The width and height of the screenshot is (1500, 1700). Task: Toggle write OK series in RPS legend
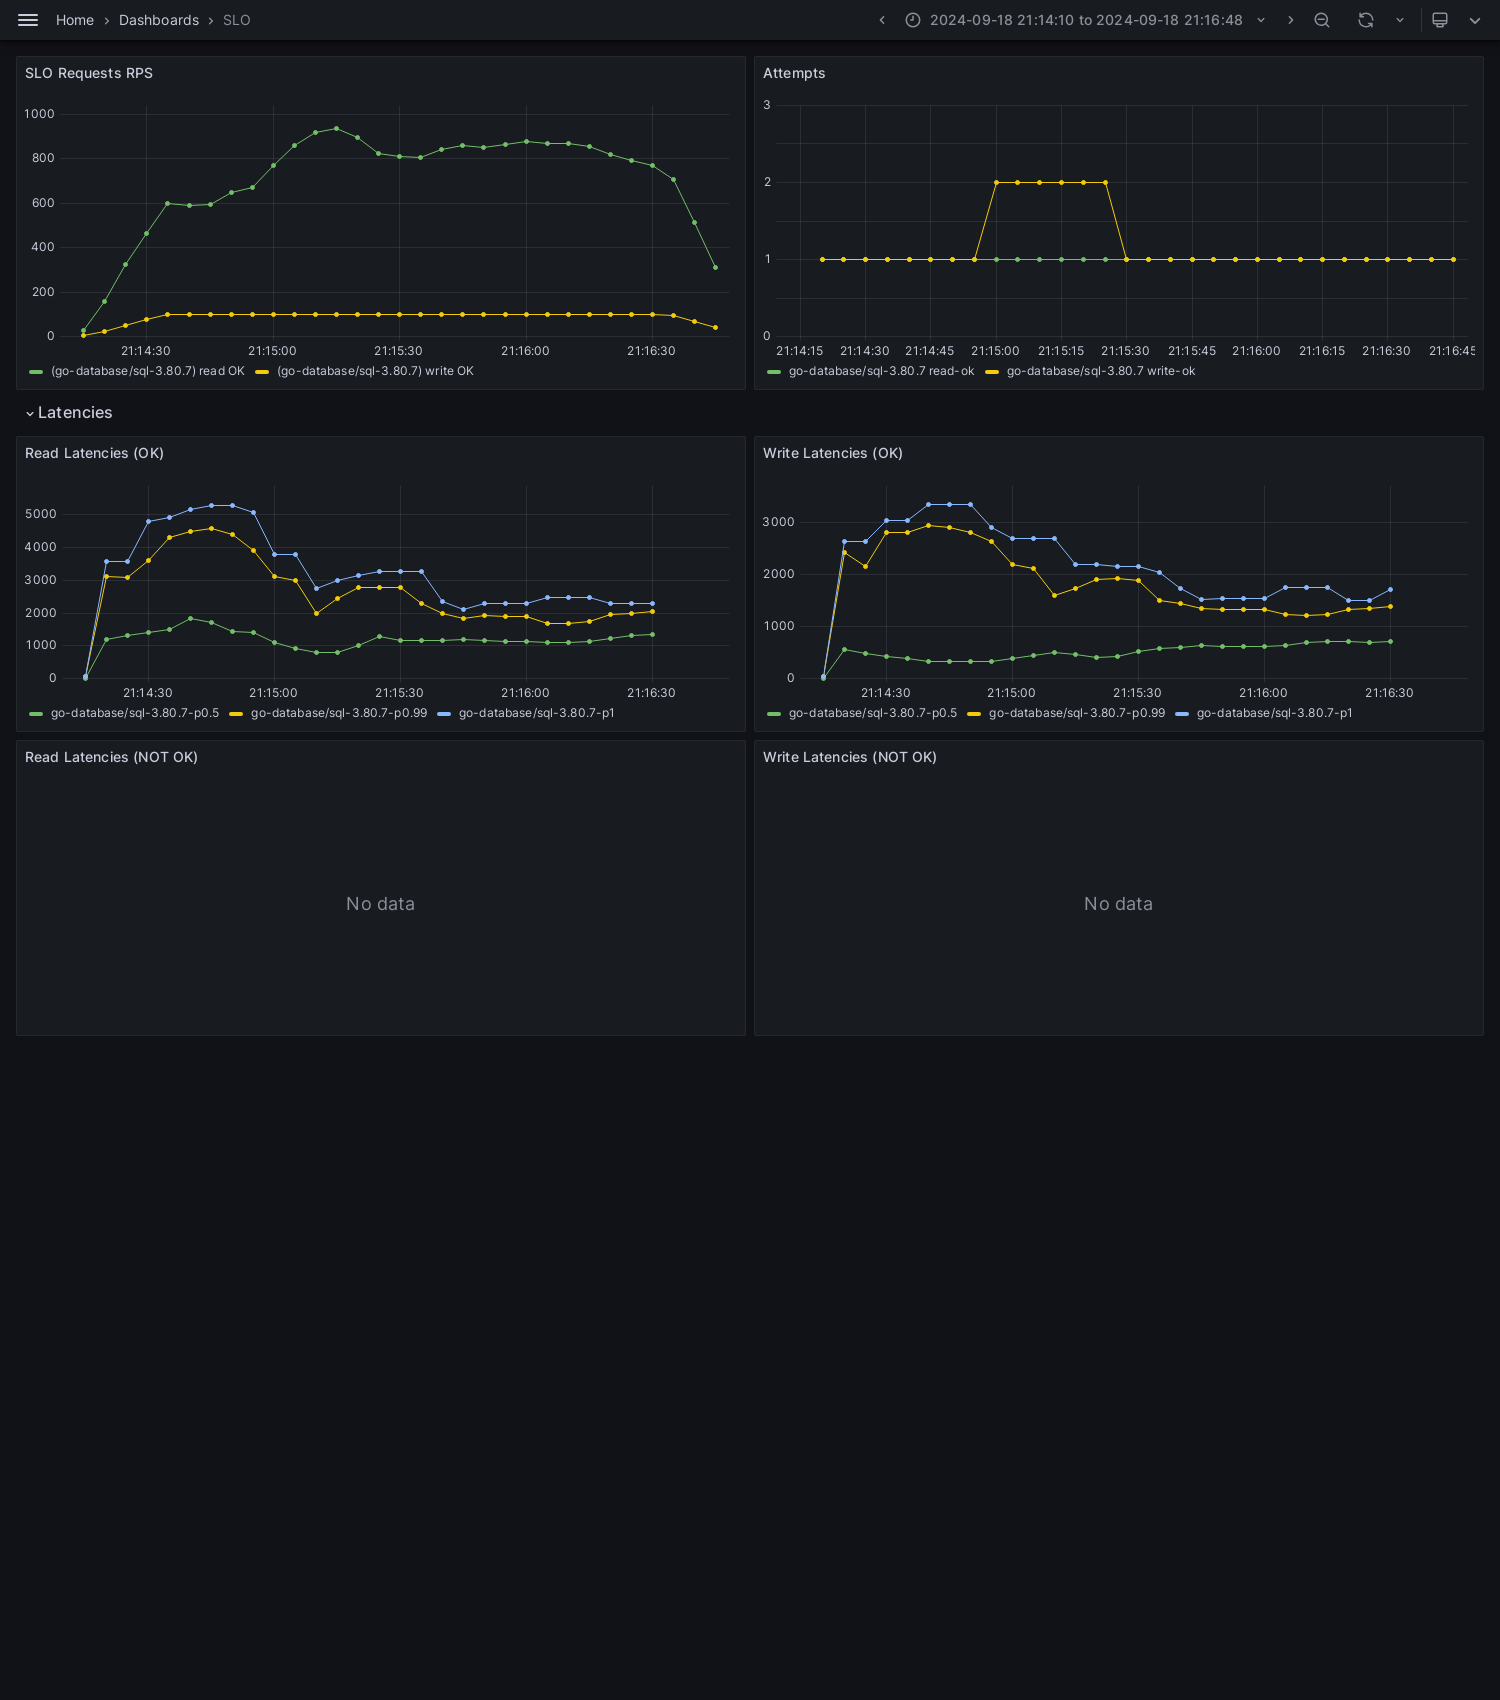pos(375,371)
